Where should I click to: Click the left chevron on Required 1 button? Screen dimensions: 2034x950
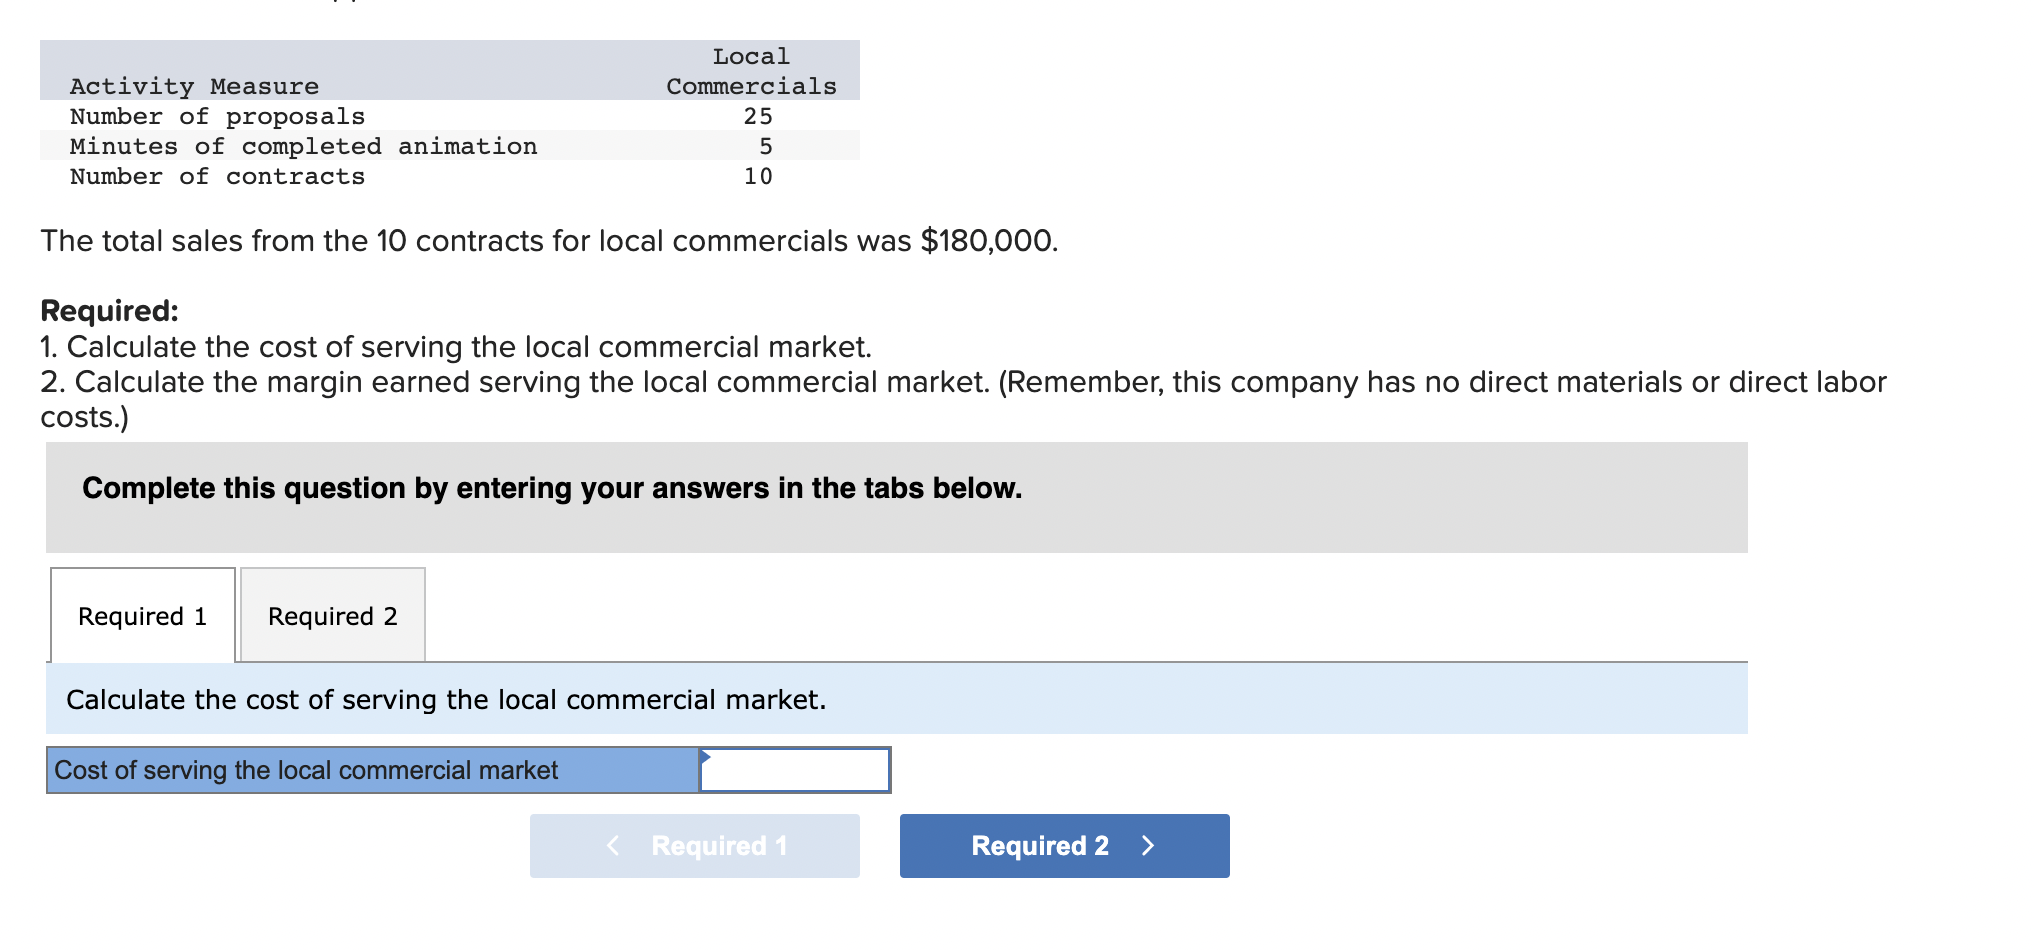tap(613, 845)
